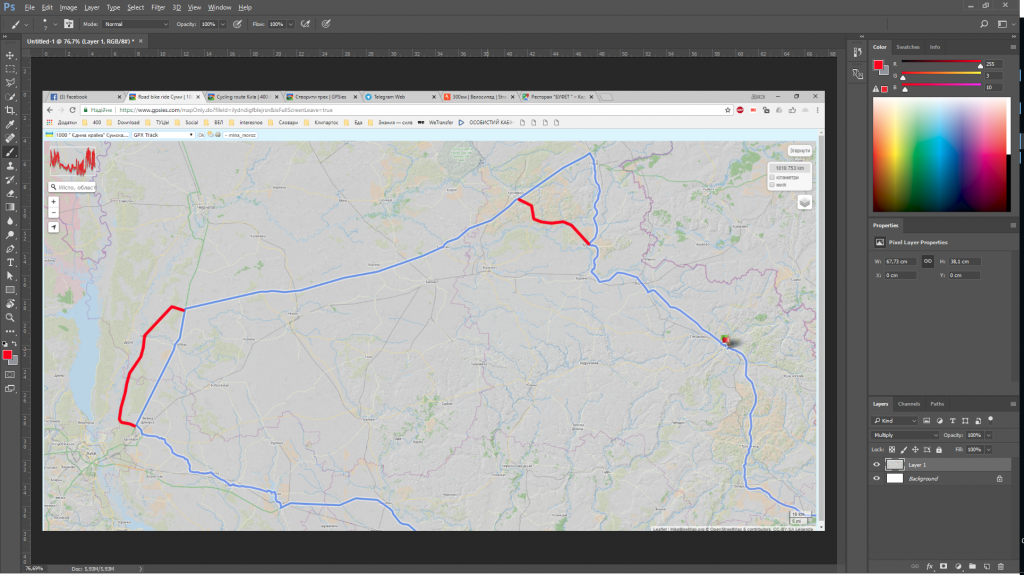1024x575 pixels.
Task: Click the red foreground color swatch in toolbar
Action: pos(7,355)
